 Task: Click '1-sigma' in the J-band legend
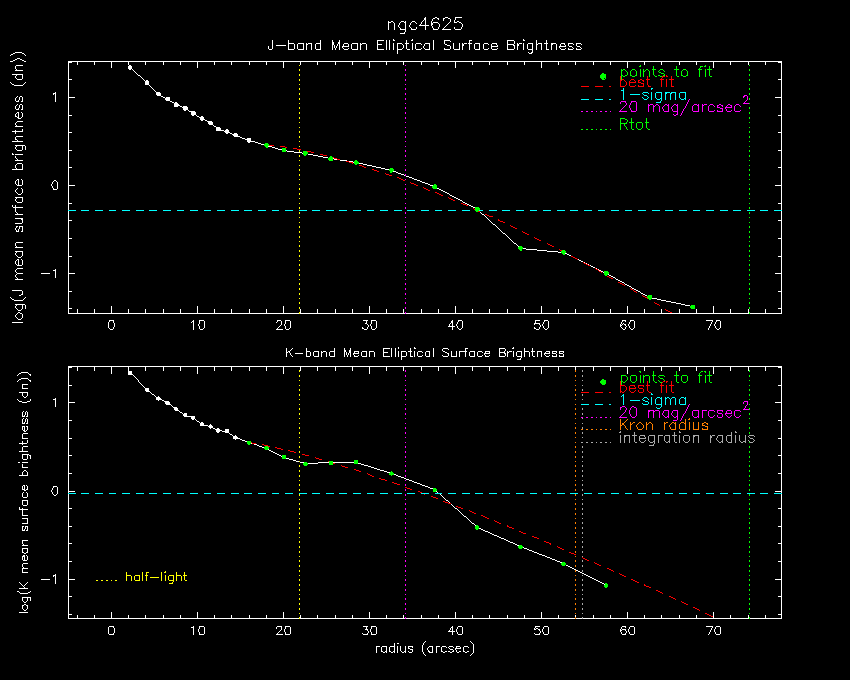[653, 95]
